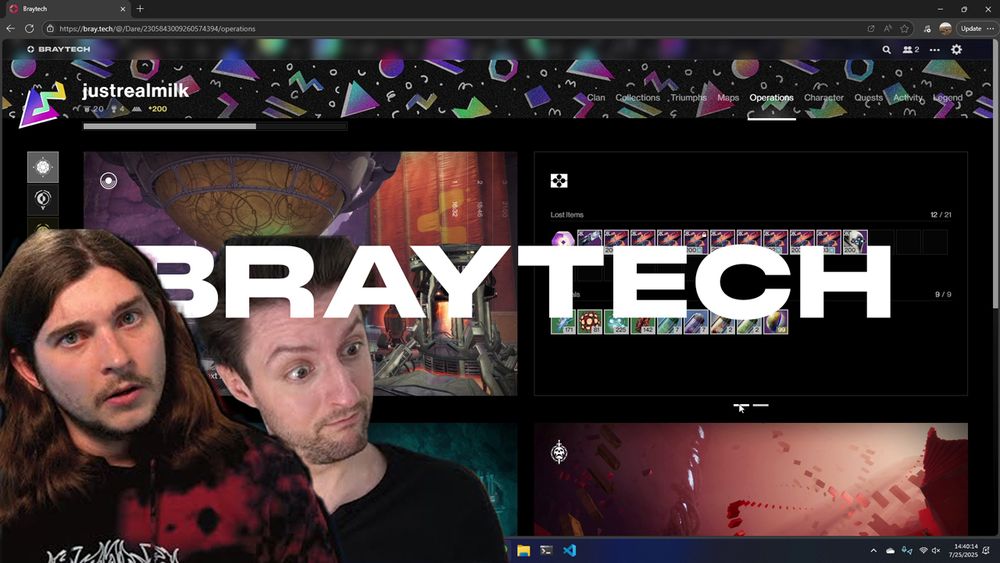
Task: Select the material with count 225
Action: (616, 322)
